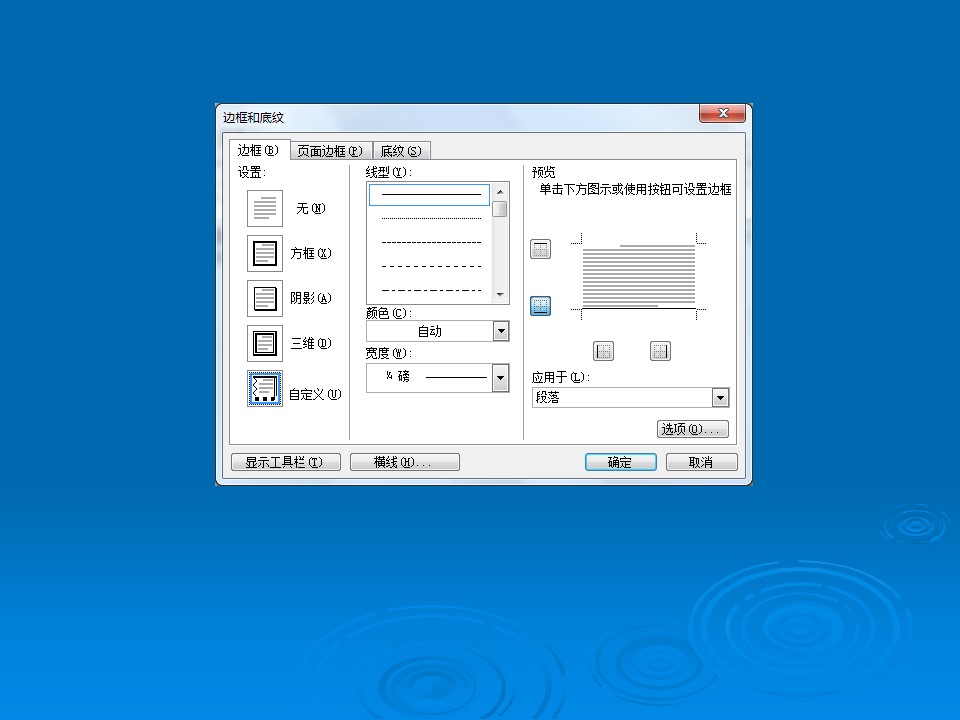The height and width of the screenshot is (720, 960).
Task: Click the 显示工具栏 button
Action: 285,462
